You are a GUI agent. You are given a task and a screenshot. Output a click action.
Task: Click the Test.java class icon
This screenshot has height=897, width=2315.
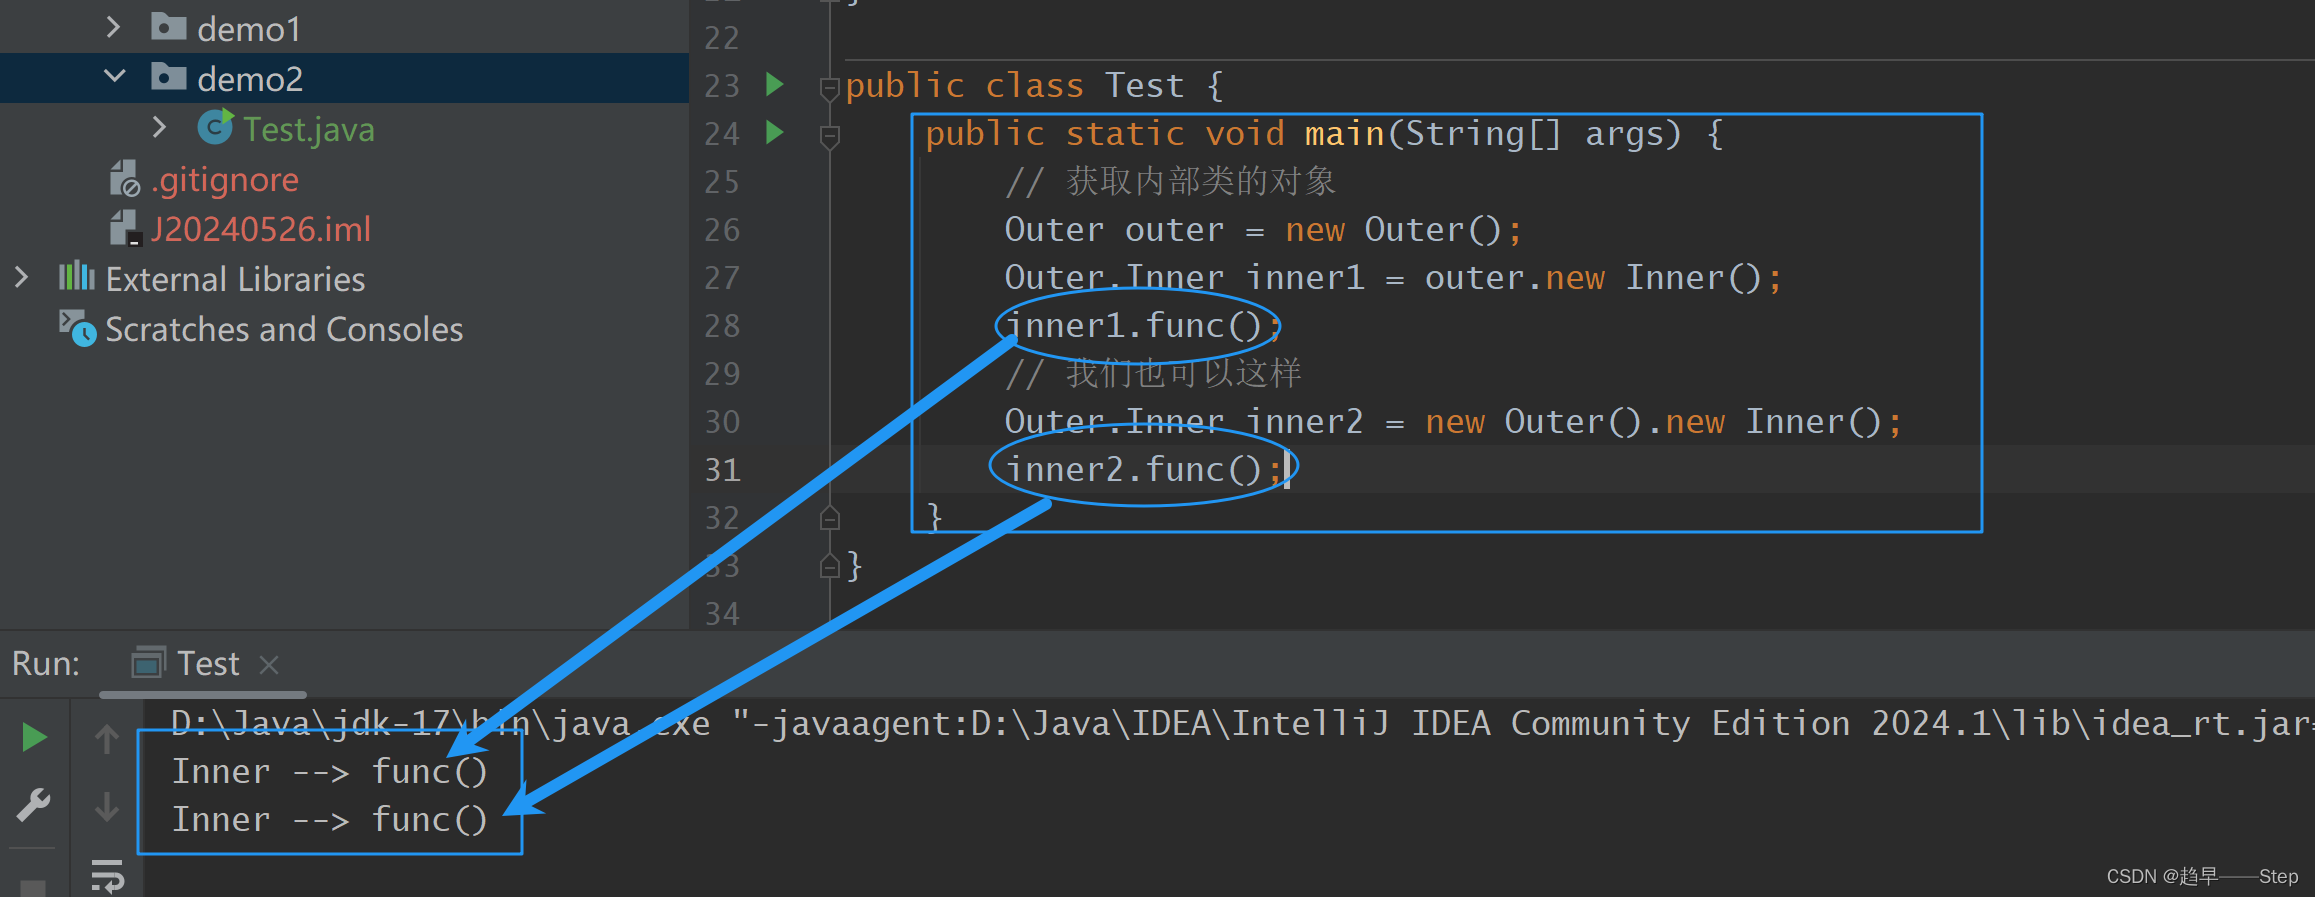coord(215,127)
